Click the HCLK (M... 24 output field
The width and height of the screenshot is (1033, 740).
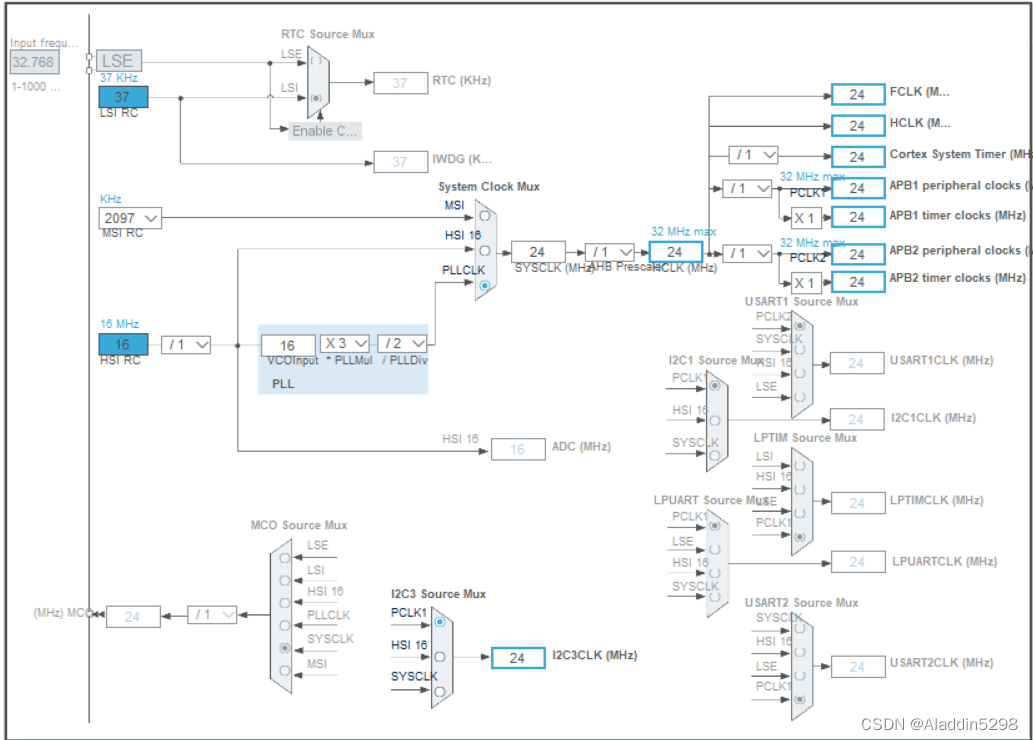tap(858, 125)
